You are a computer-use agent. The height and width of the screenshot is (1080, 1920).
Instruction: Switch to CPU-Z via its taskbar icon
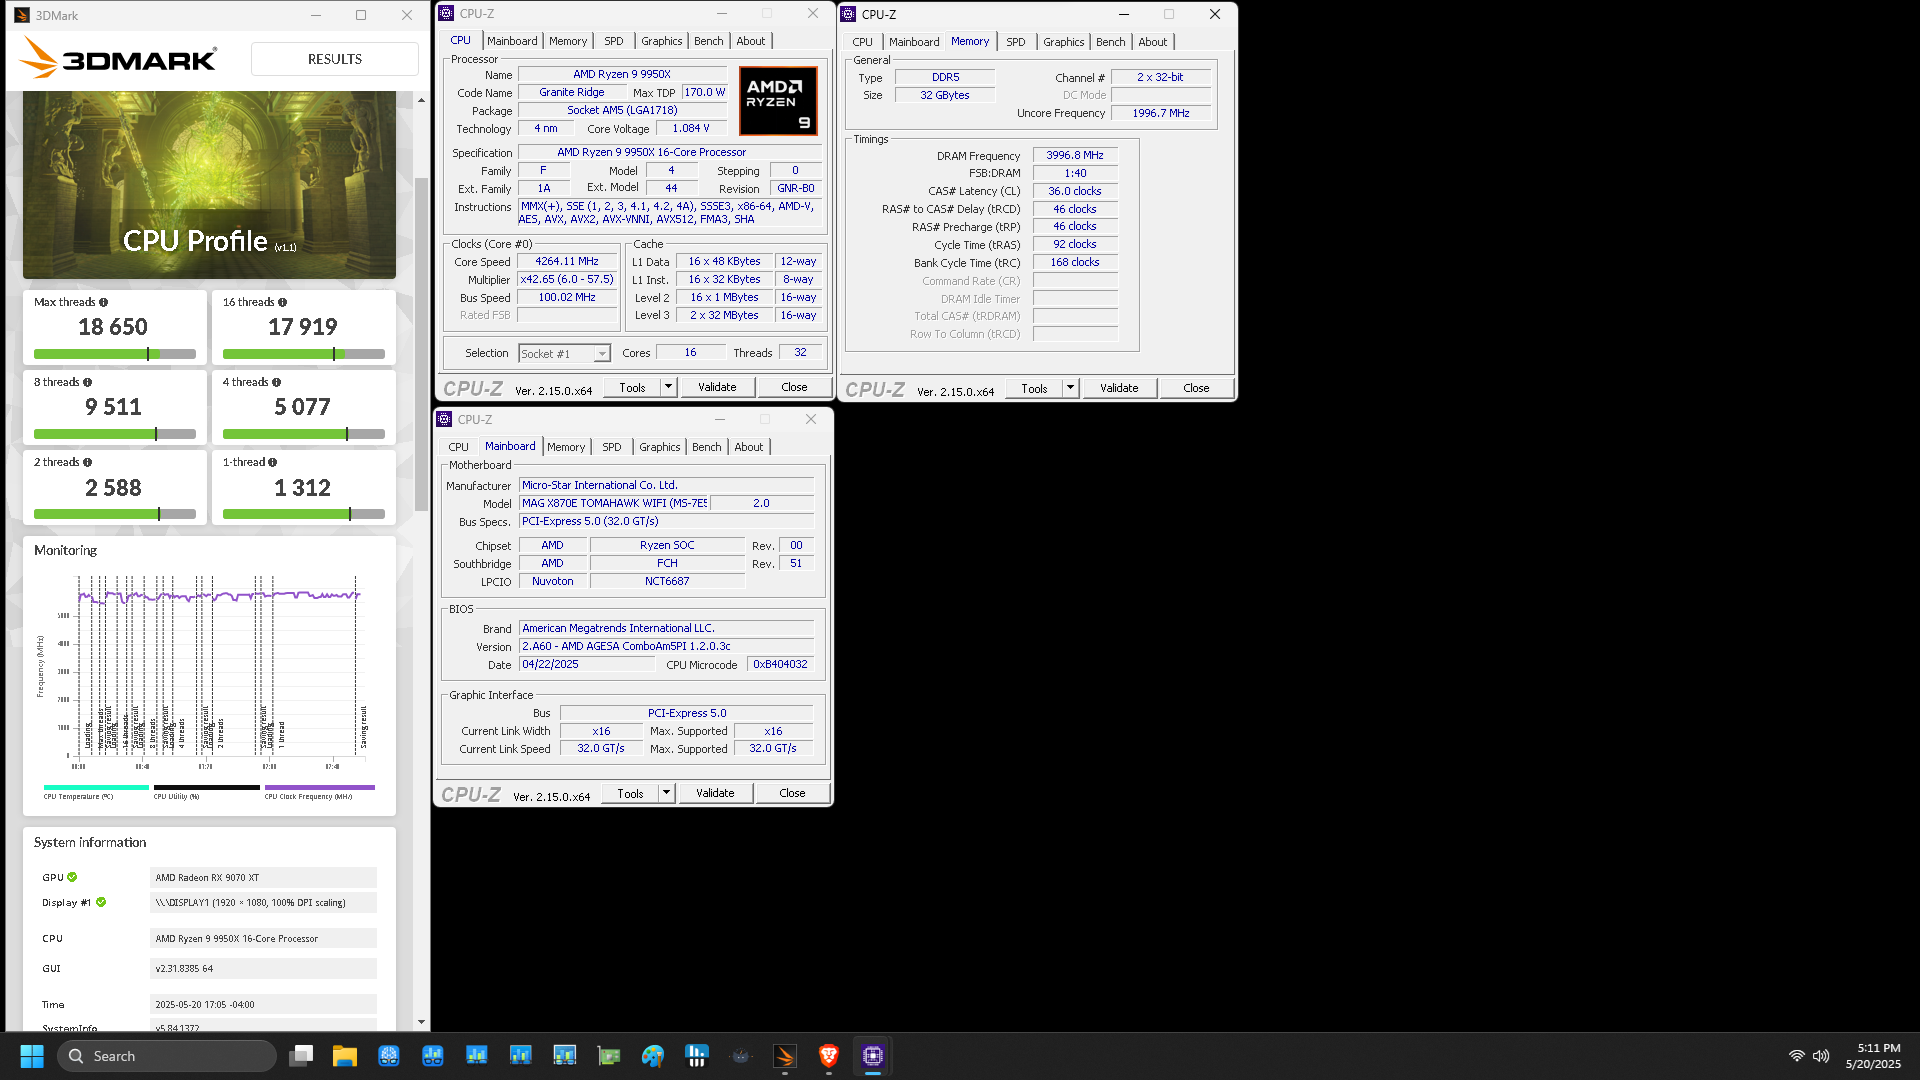pos(873,1056)
